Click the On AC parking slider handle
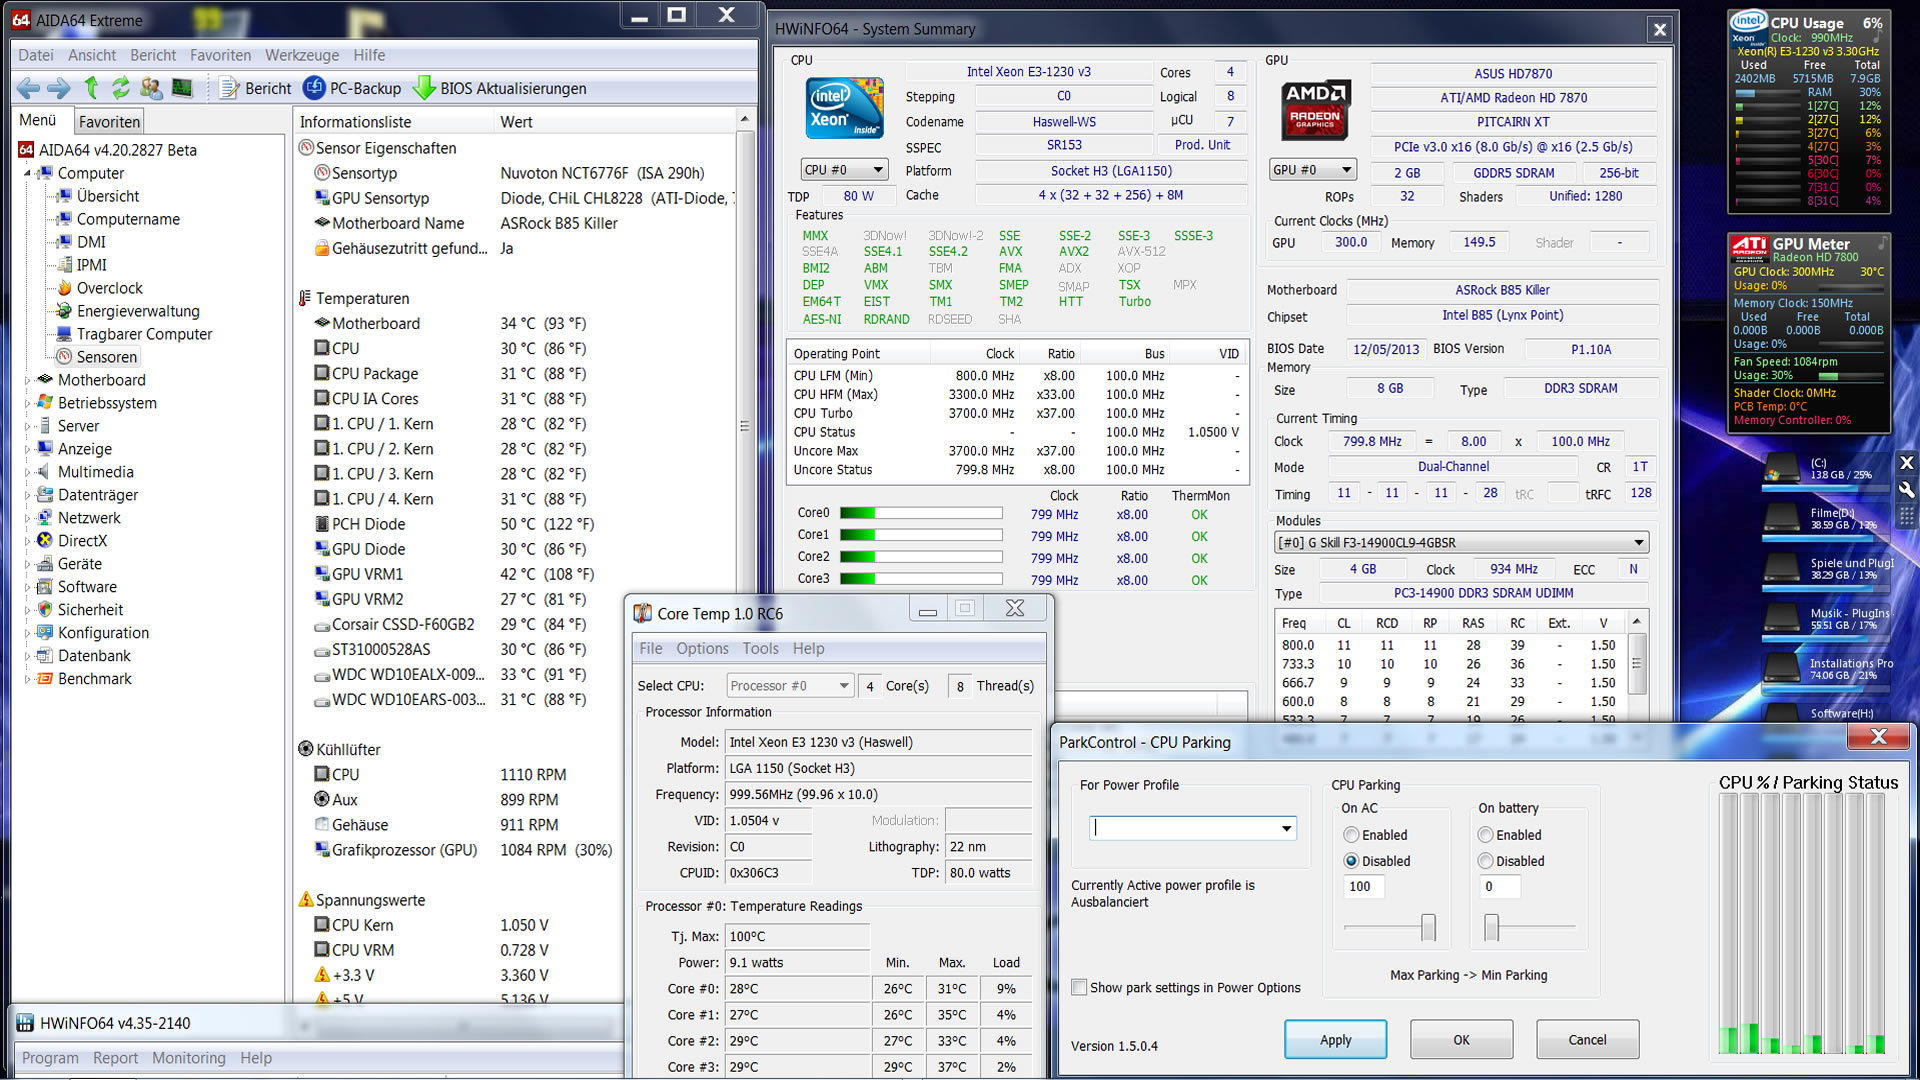This screenshot has width=1920, height=1080. 1428,928
